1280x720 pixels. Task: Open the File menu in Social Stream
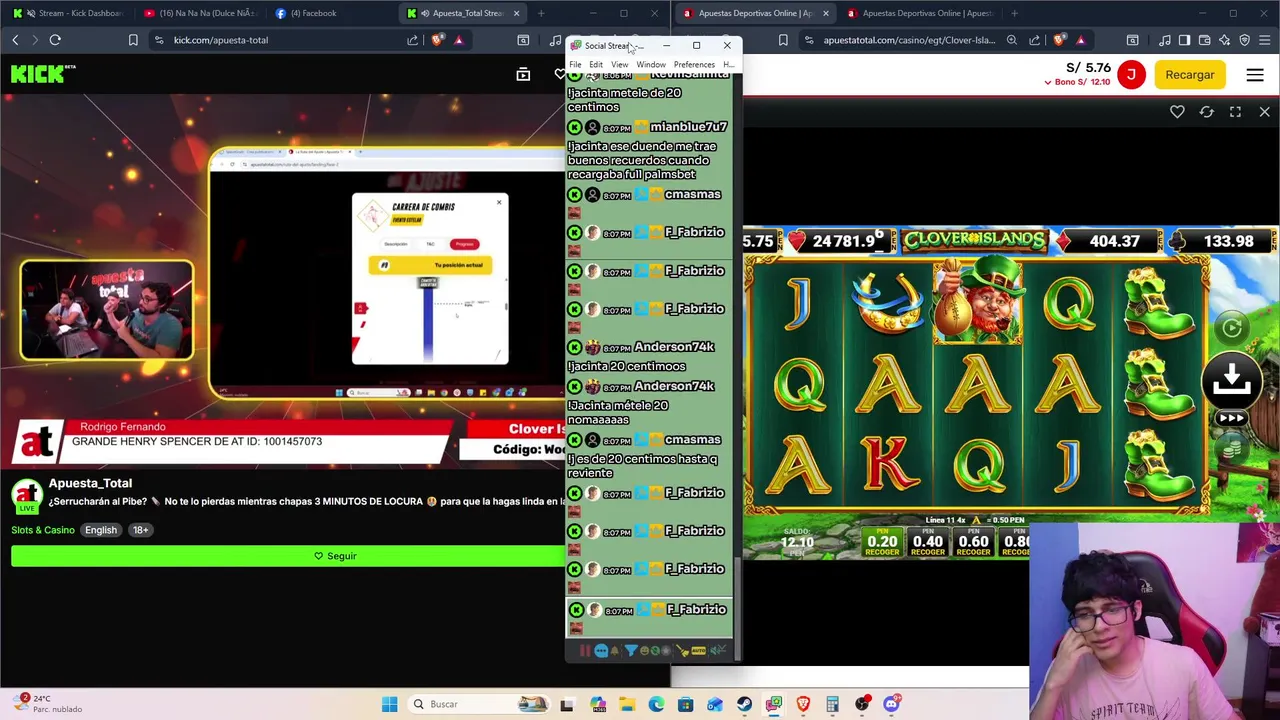click(x=575, y=65)
